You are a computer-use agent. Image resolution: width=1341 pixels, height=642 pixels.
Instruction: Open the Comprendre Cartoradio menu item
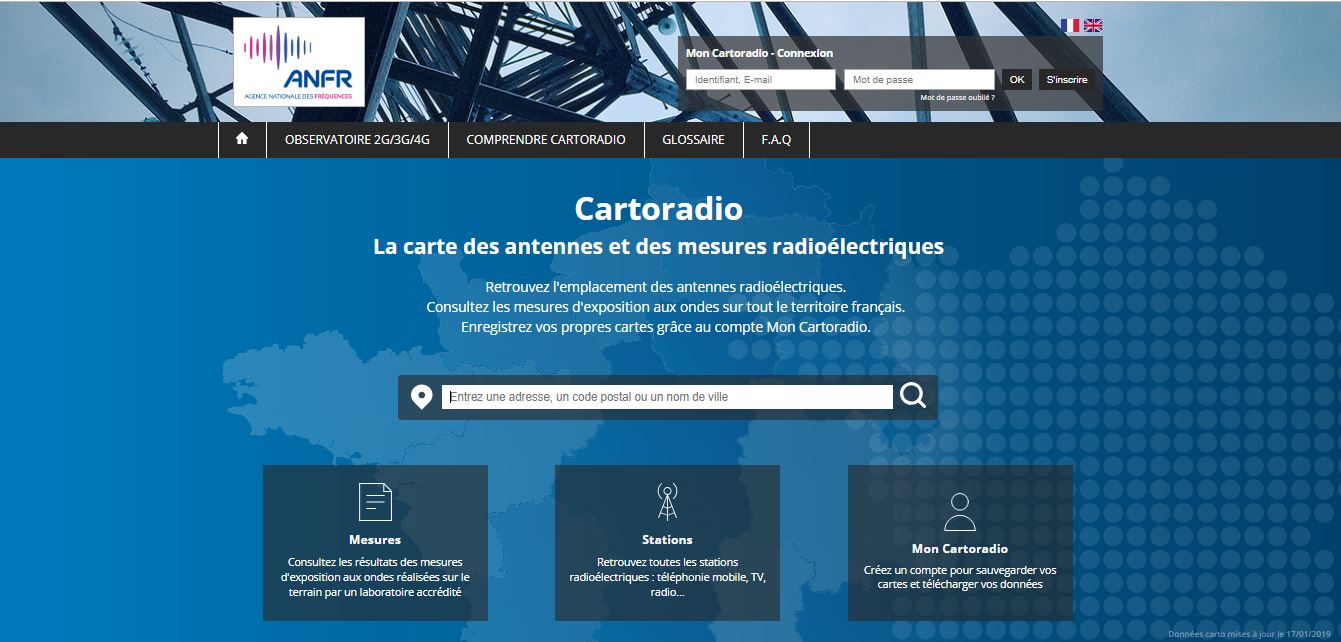coord(546,140)
